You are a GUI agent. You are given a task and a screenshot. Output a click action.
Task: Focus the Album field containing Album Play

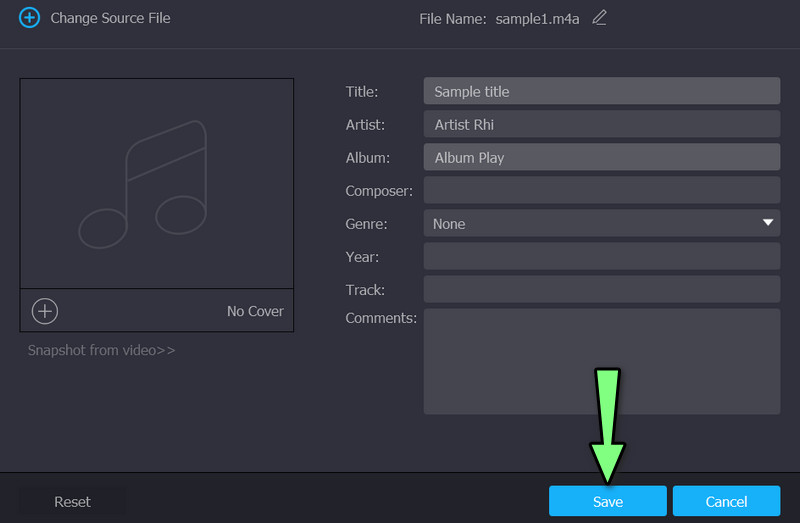point(601,157)
